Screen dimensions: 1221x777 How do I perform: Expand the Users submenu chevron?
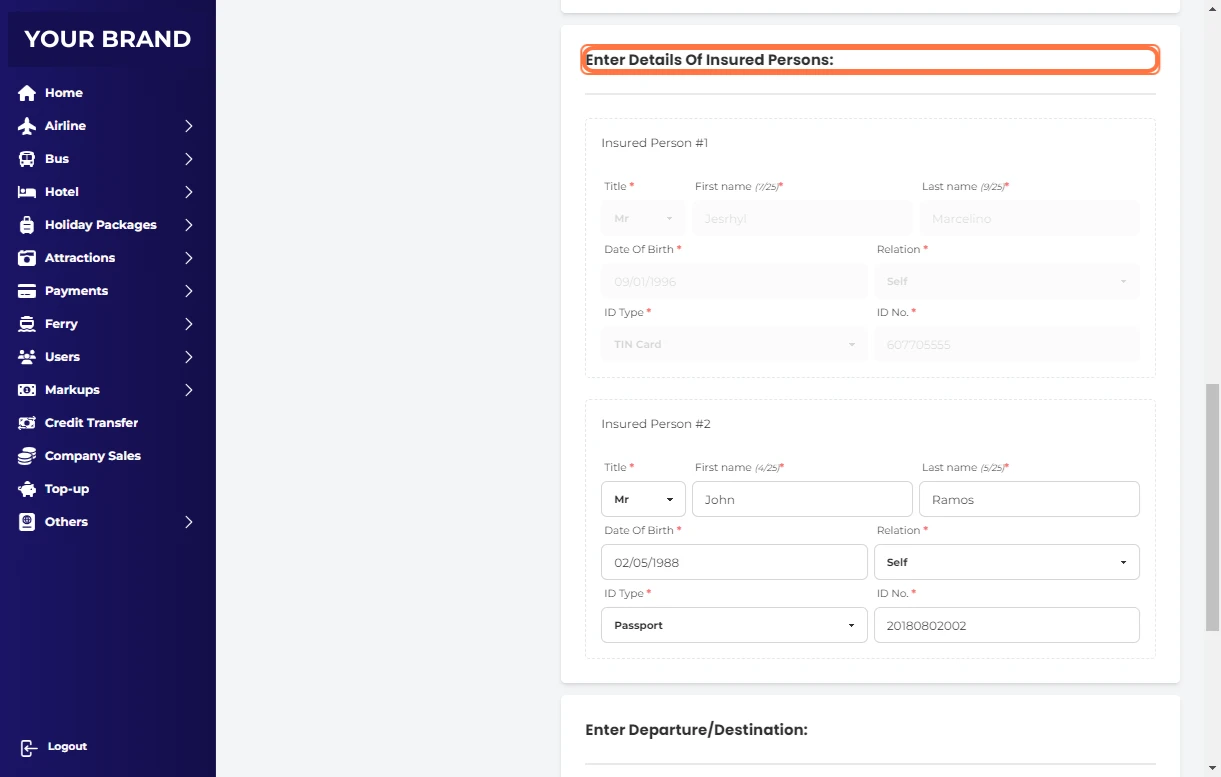[188, 357]
